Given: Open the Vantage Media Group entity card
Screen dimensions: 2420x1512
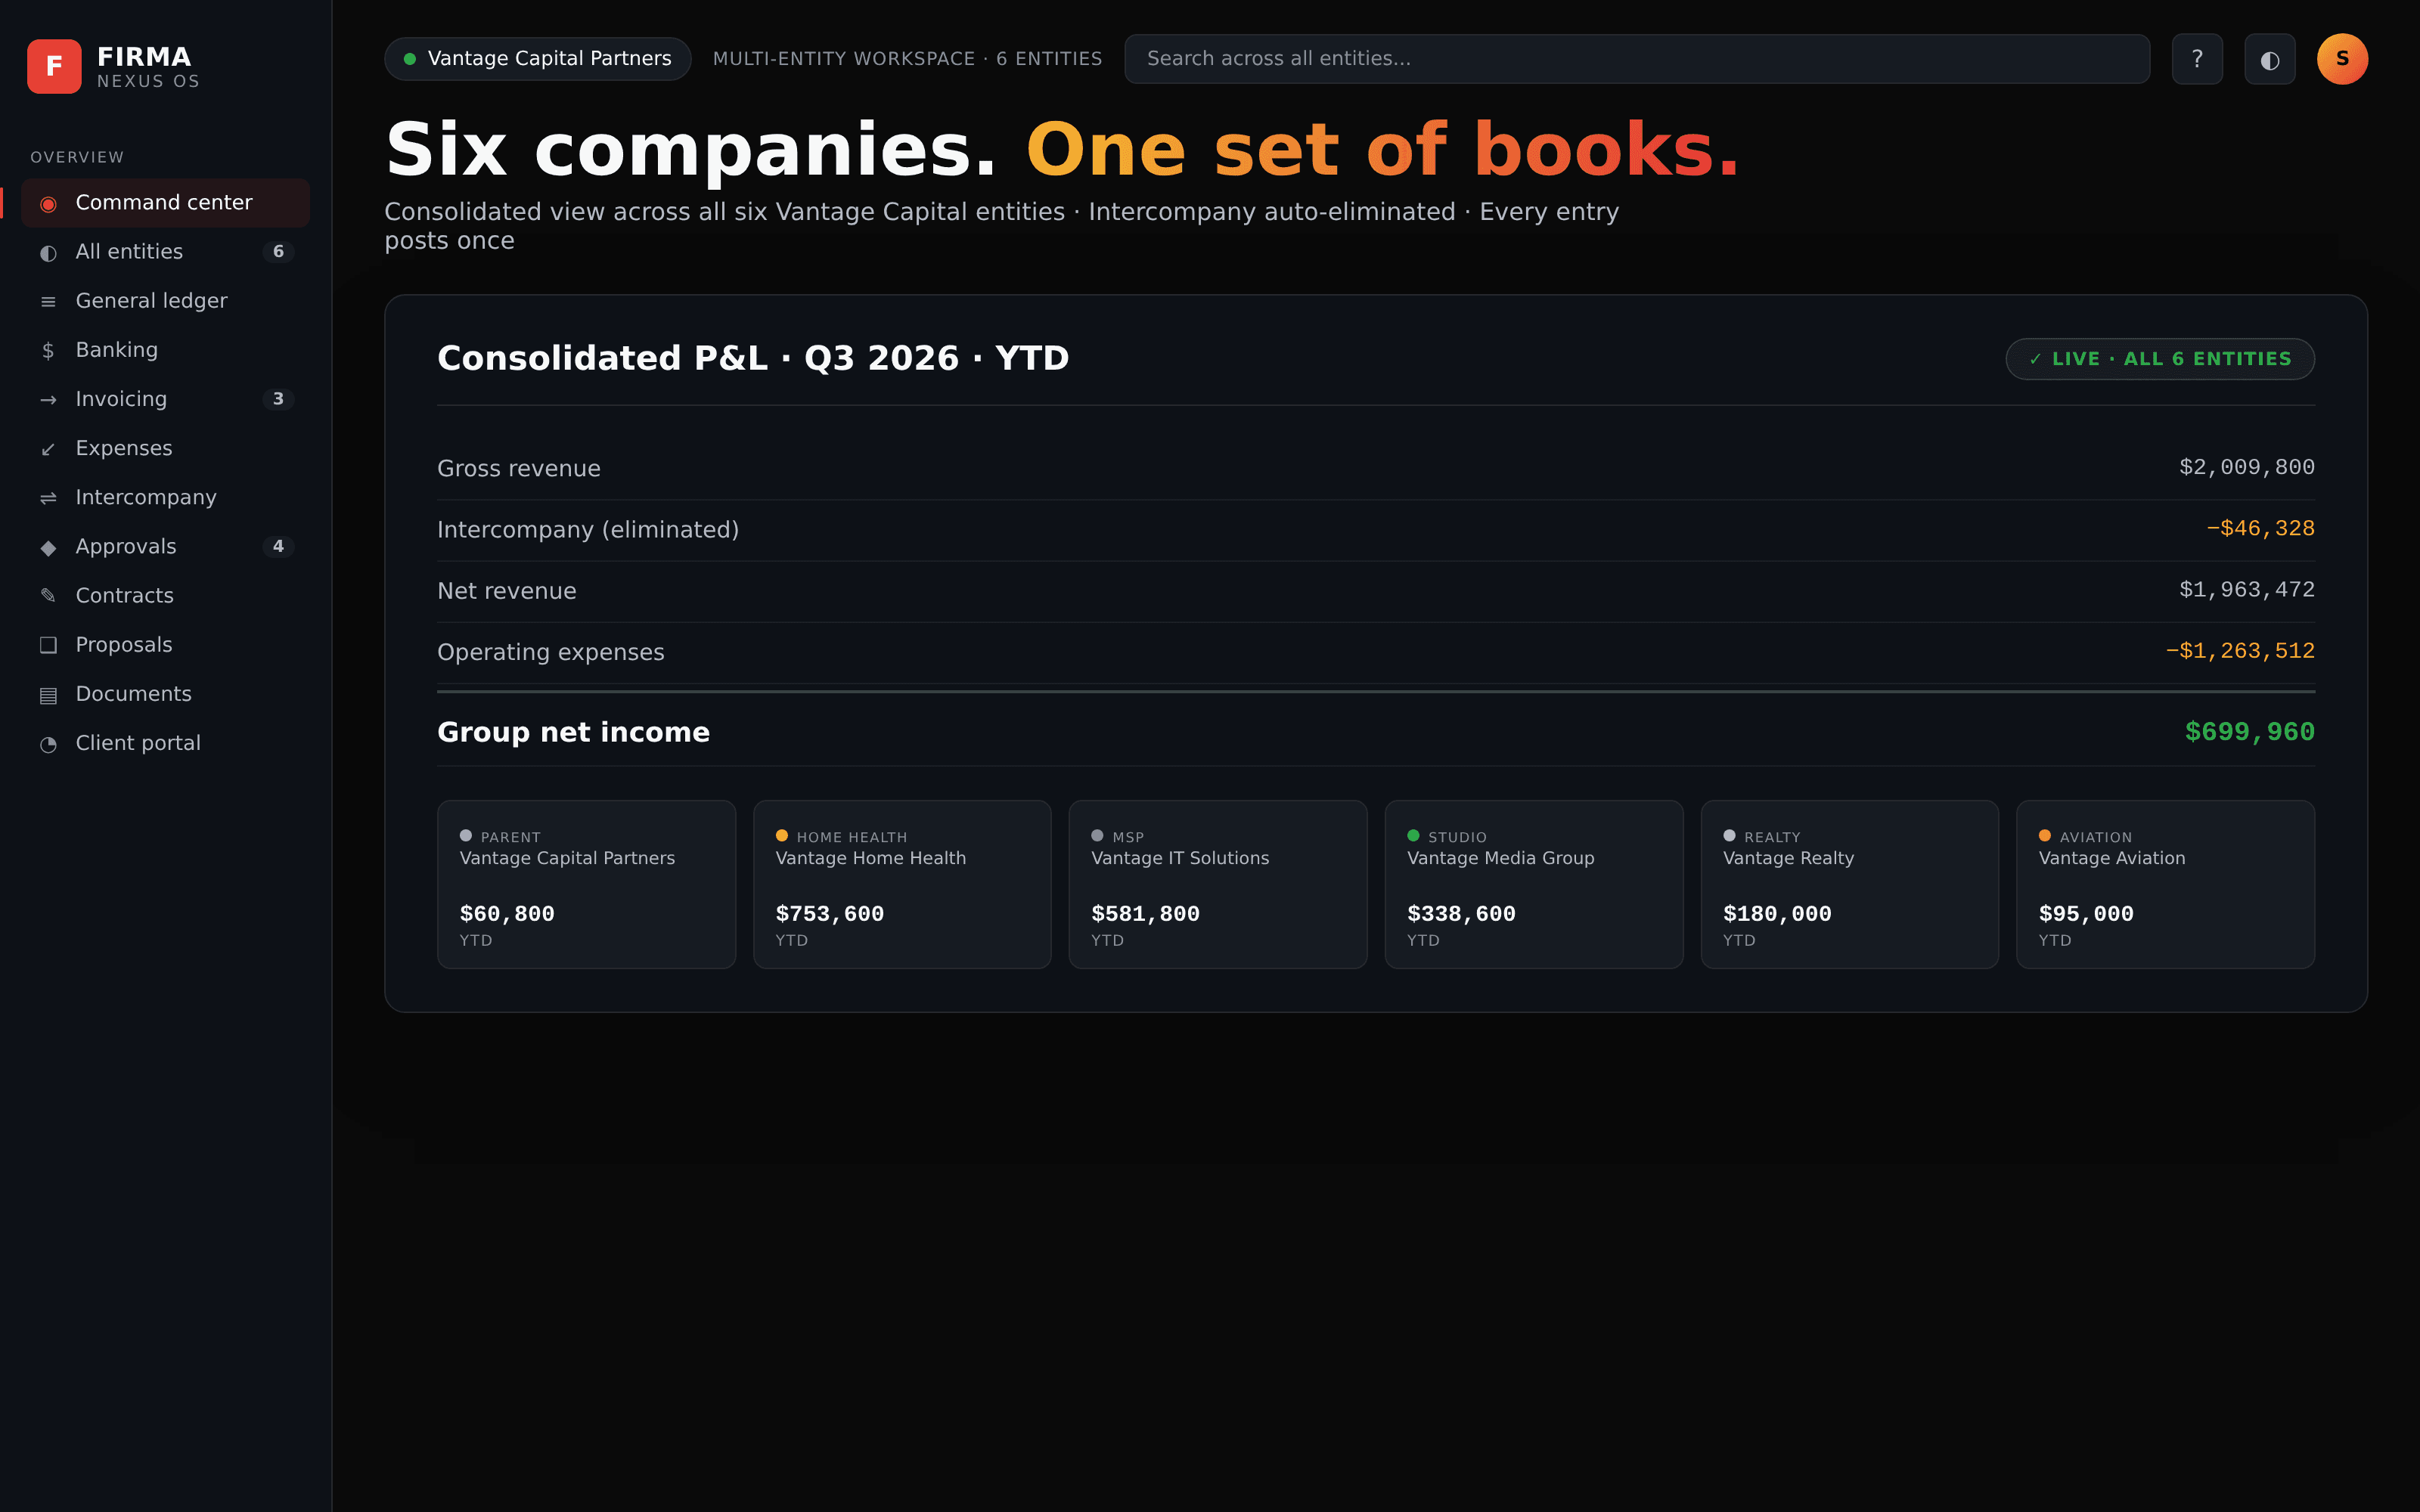Looking at the screenshot, I should (1534, 884).
